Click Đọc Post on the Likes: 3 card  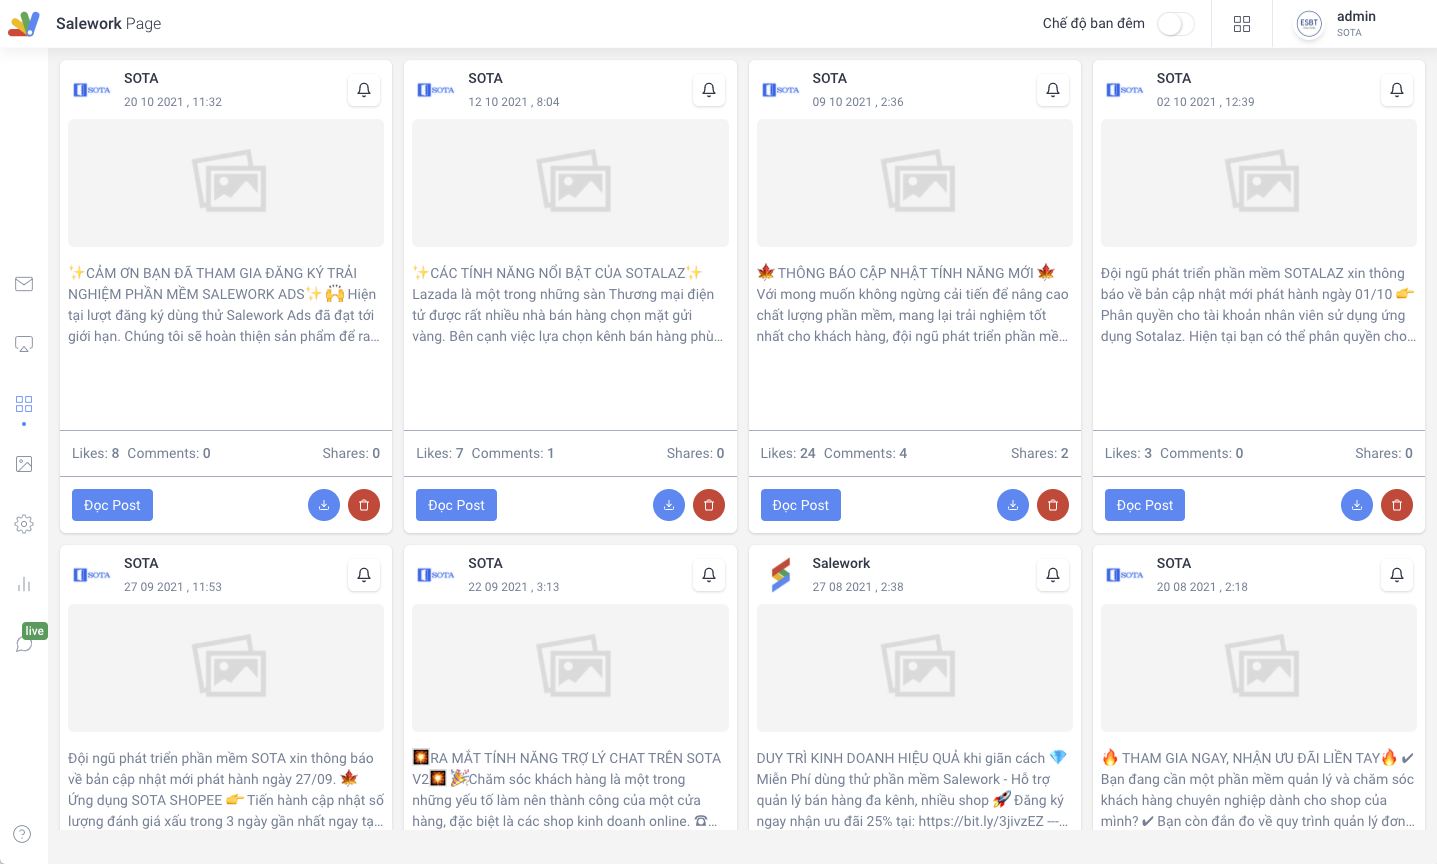pos(1145,505)
